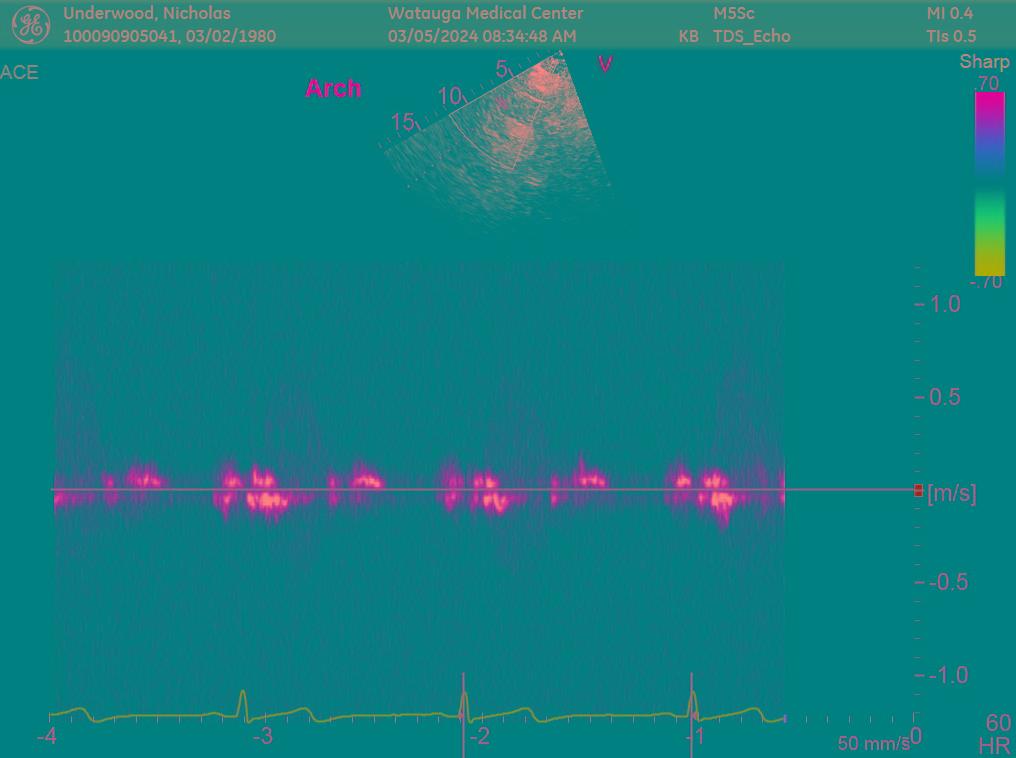The width and height of the screenshot is (1016, 758).
Task: Click the 50 mm/s sweep speed value
Action: tap(873, 743)
